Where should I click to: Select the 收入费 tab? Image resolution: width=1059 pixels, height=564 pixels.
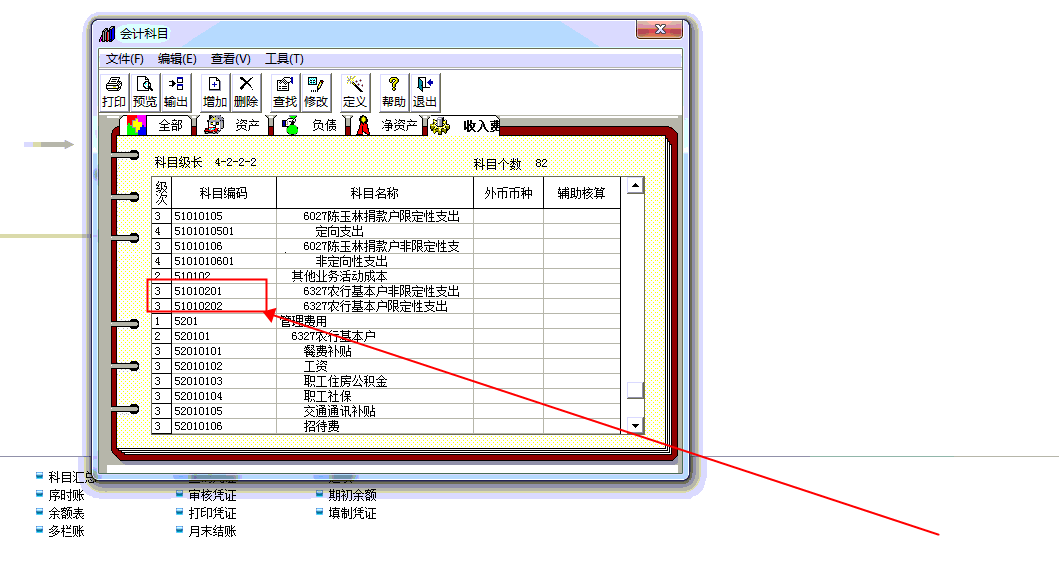click(x=466, y=125)
